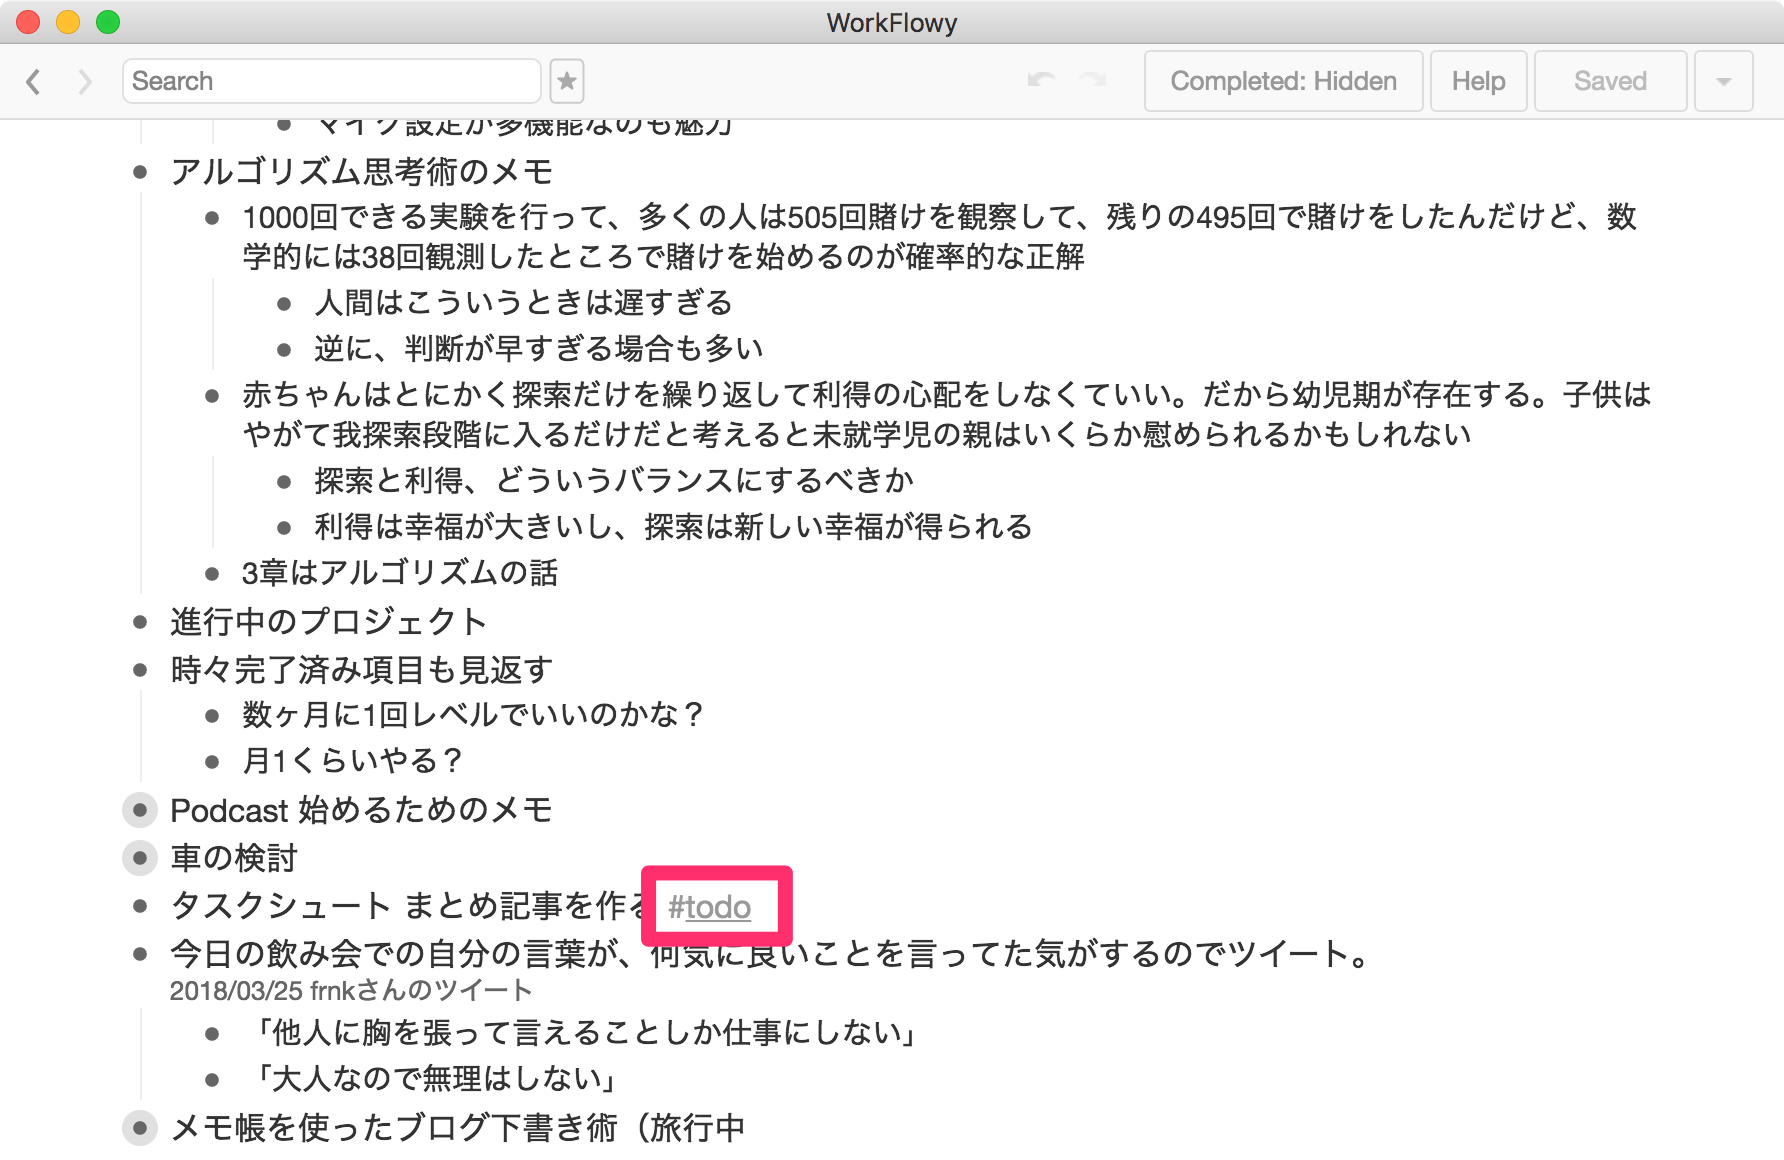Click the 3章はアルゴリズムの話 item text
The height and width of the screenshot is (1160, 1784).
click(x=400, y=573)
